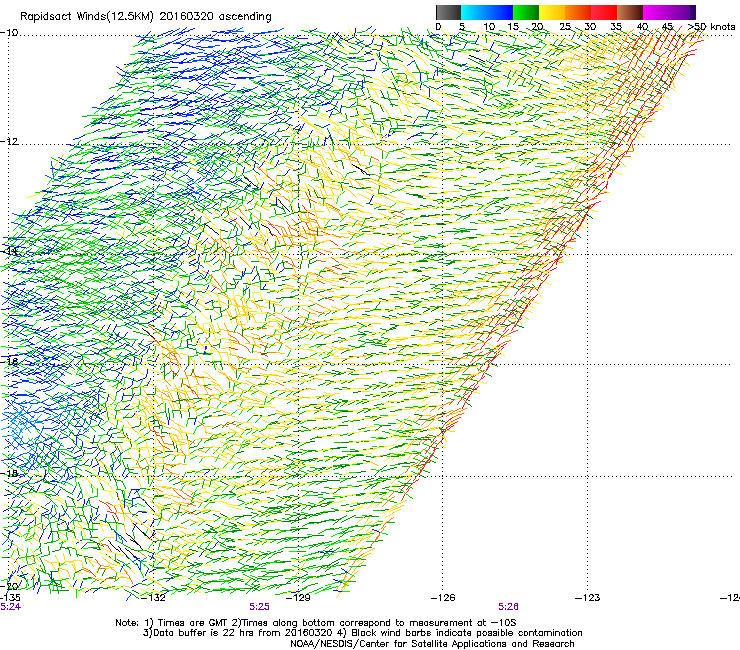
Task: Click the -20 latitude axis label
Action: click(9, 586)
